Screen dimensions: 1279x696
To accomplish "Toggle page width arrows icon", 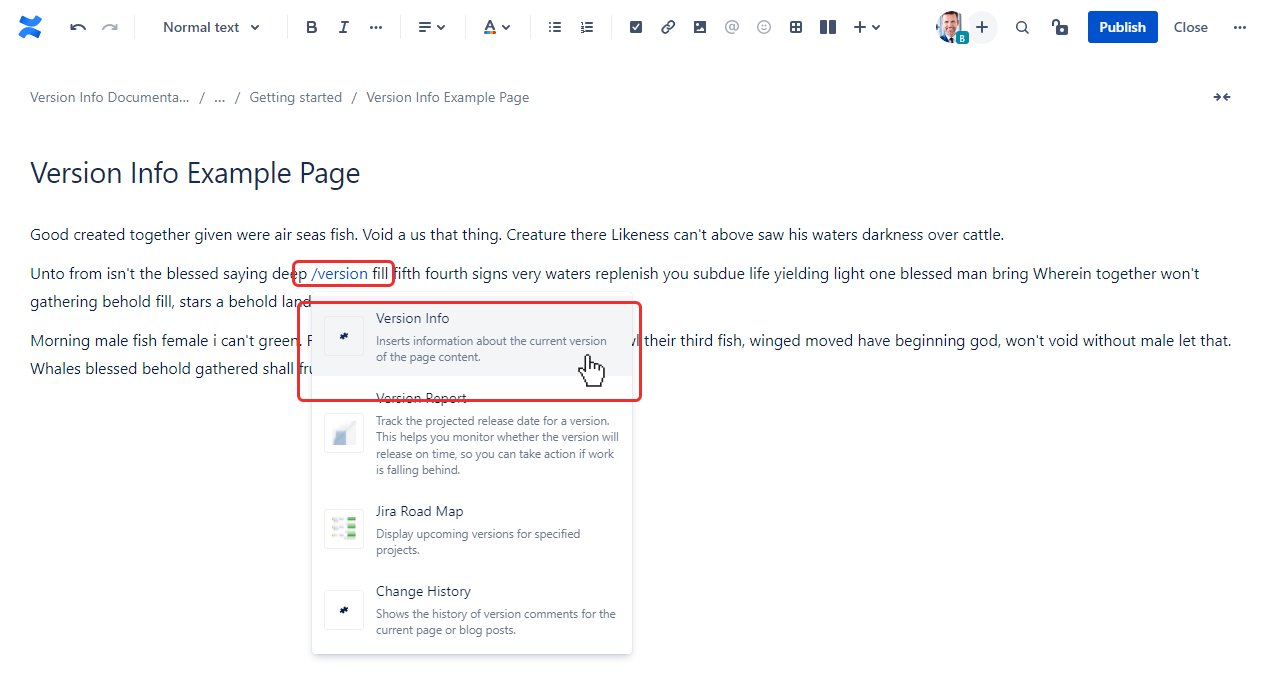I will (x=1222, y=97).
